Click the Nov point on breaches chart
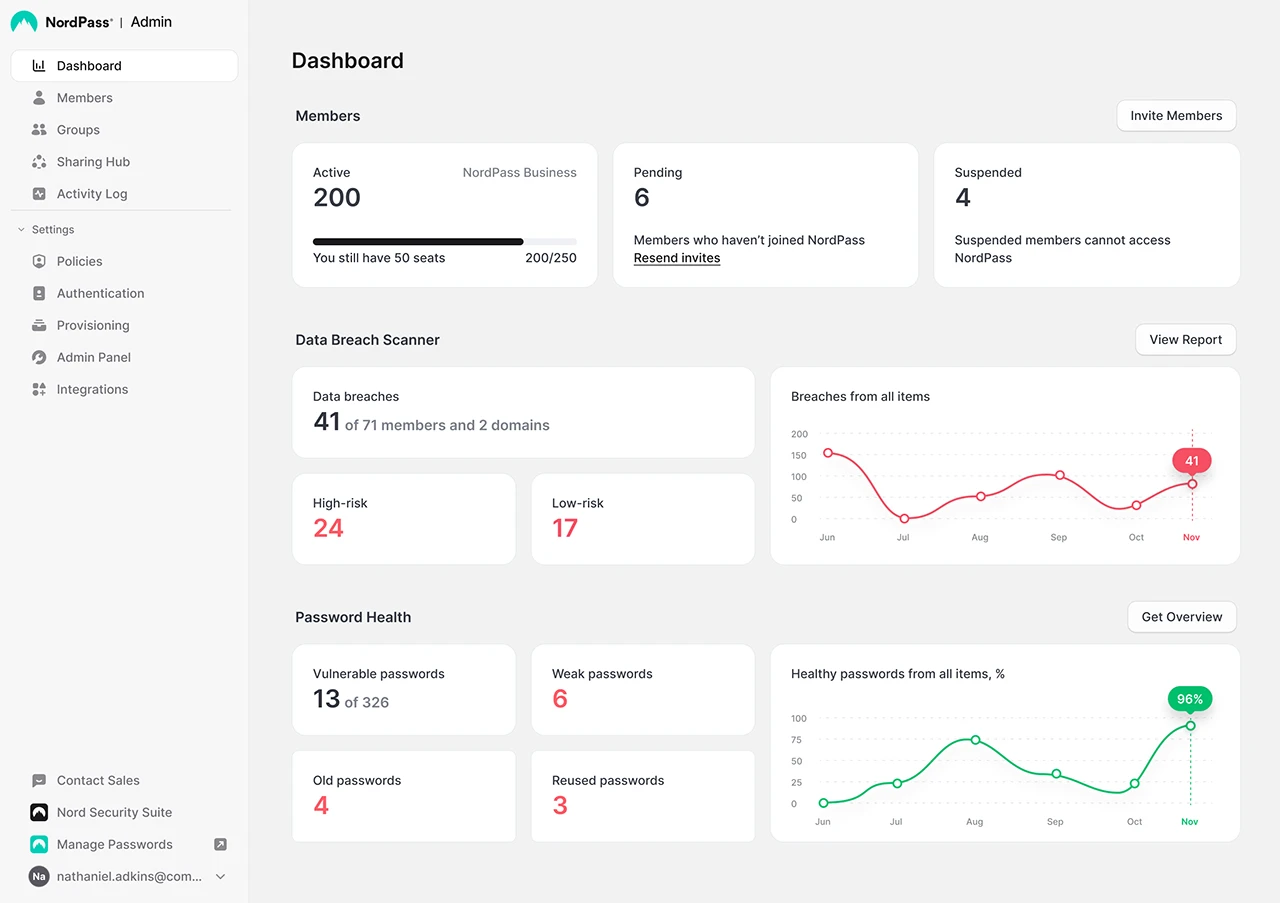This screenshot has width=1280, height=903. [1191, 484]
